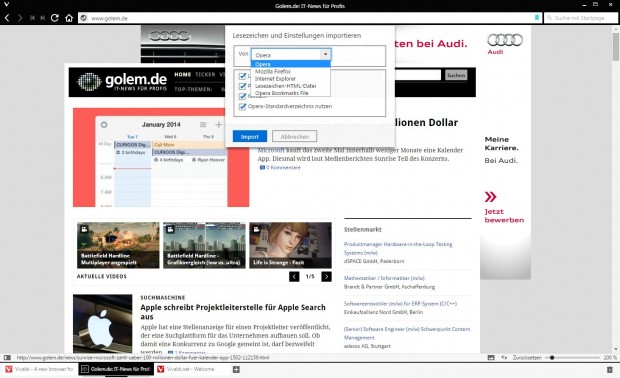Select Opera Bookmarks File option
The image size is (620, 378).
tap(291, 93)
